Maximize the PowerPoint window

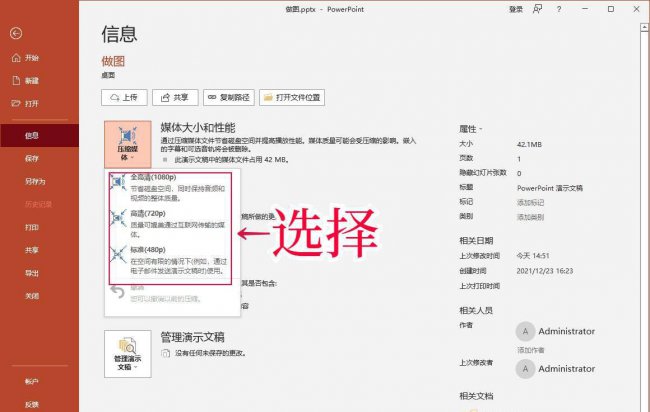pos(611,9)
